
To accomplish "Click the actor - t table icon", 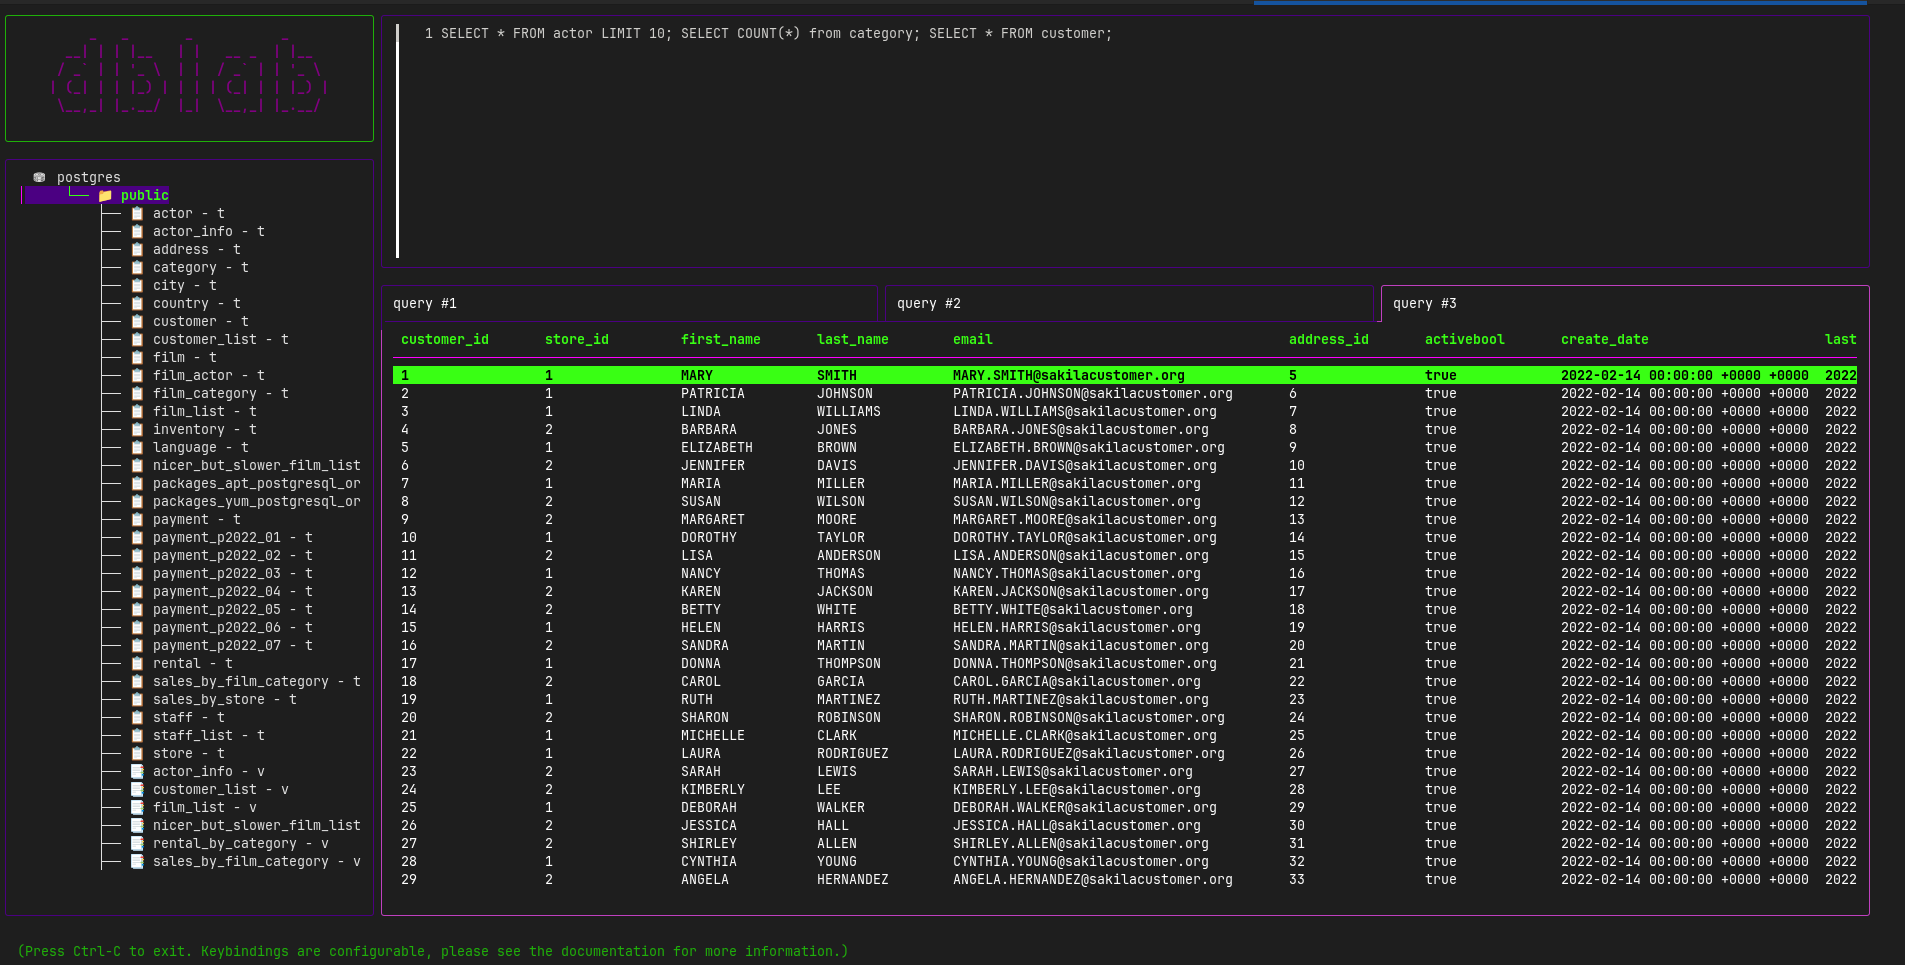I will pos(137,213).
